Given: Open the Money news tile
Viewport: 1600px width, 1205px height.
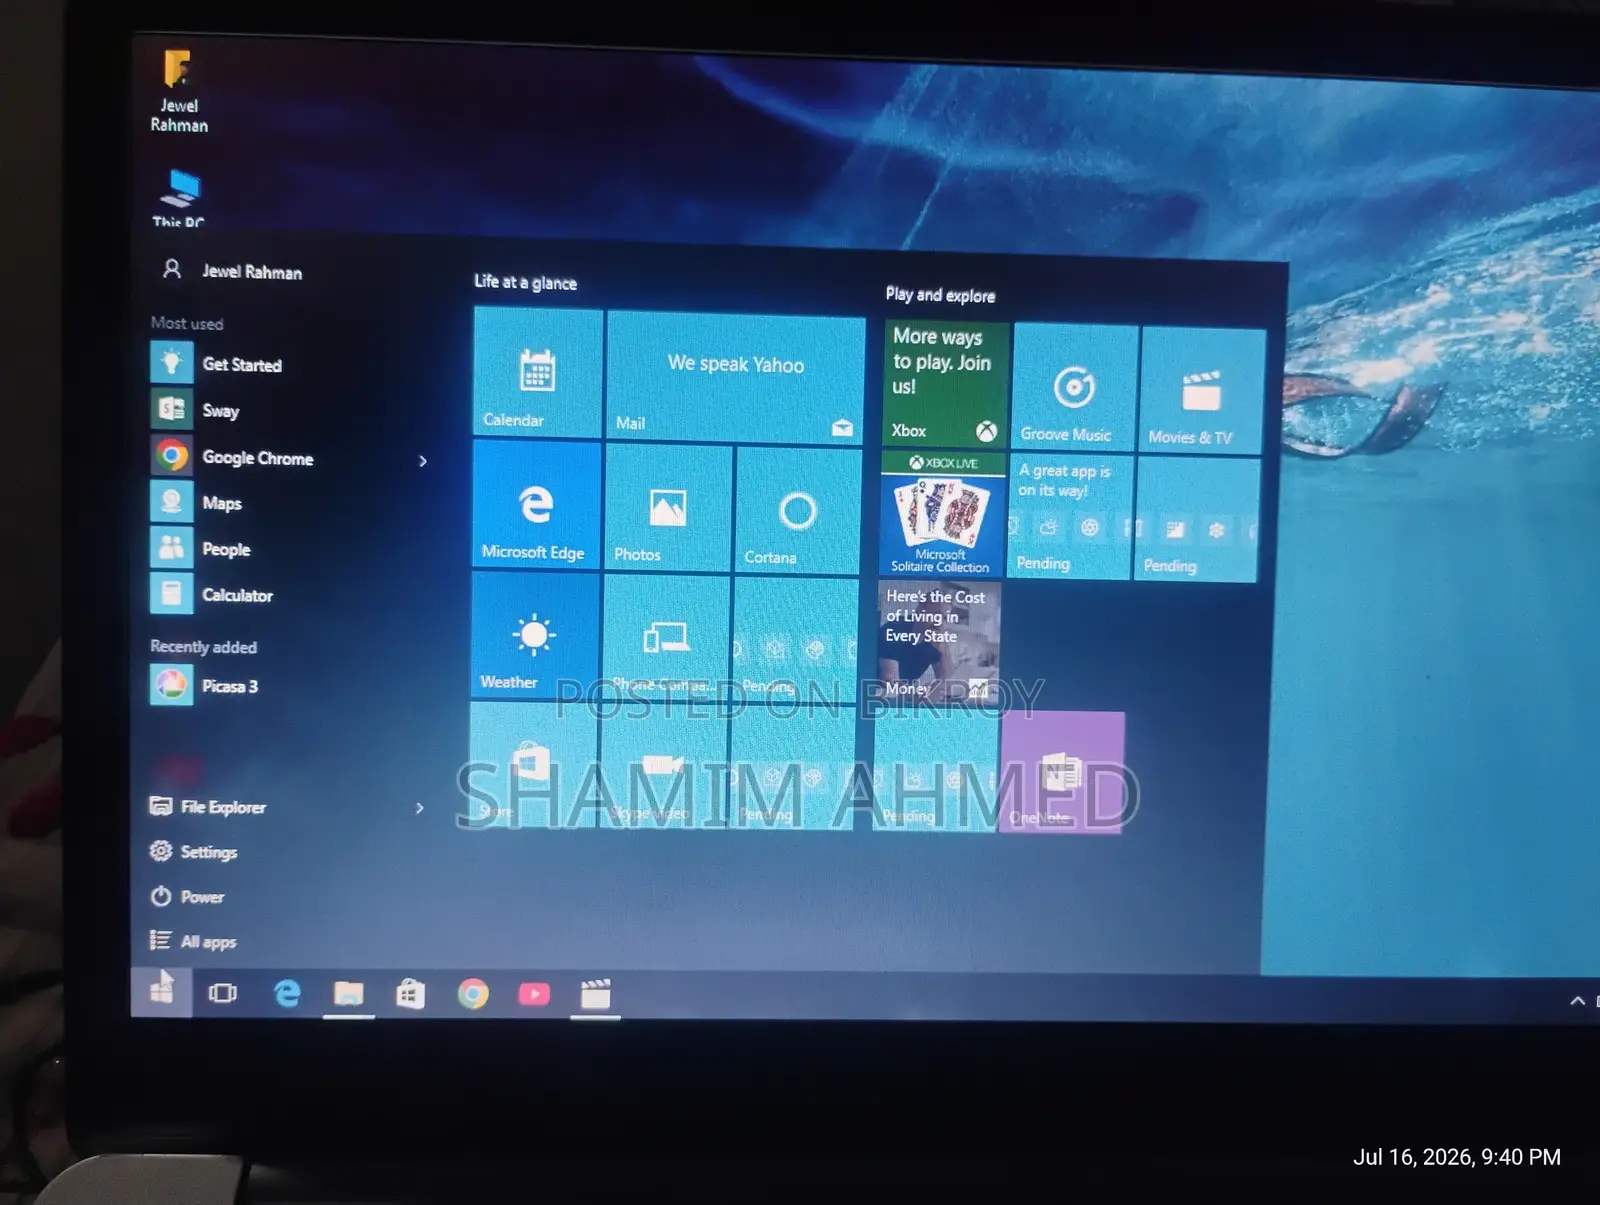Looking at the screenshot, I should tap(939, 641).
